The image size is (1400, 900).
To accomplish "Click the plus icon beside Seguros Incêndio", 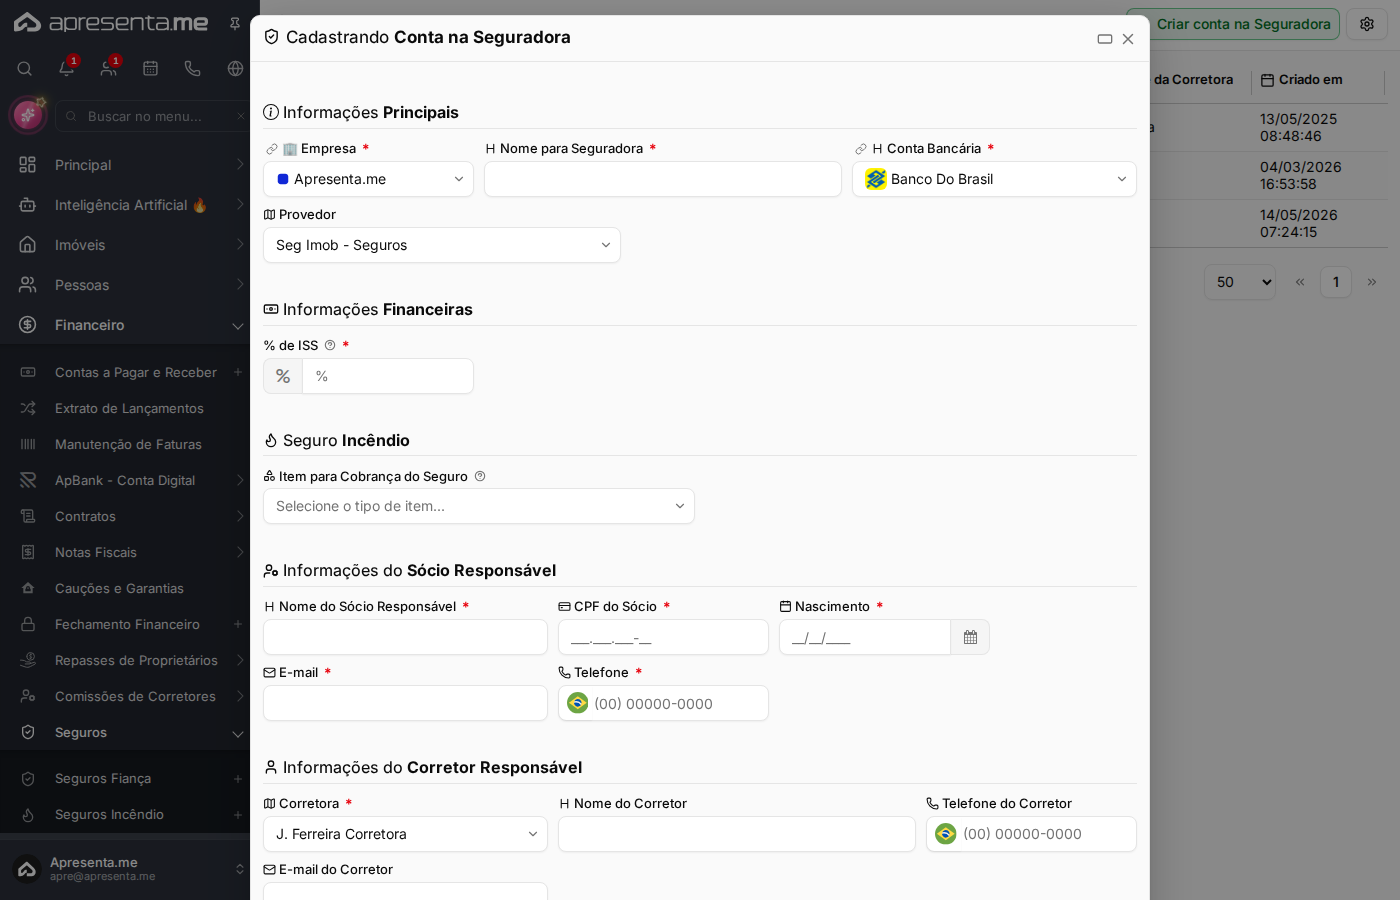I will [x=238, y=814].
